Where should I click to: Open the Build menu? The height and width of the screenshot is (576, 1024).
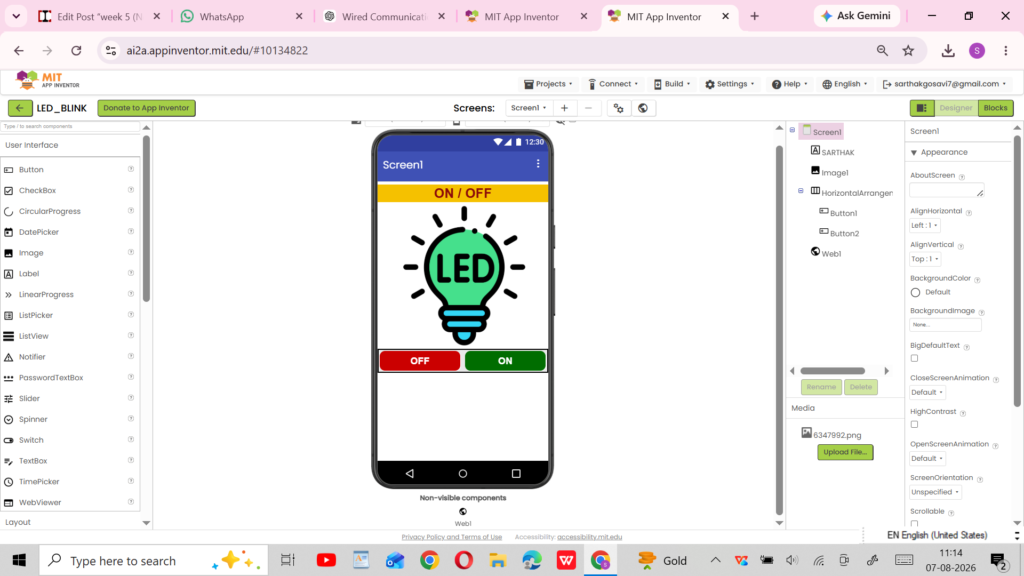672,84
